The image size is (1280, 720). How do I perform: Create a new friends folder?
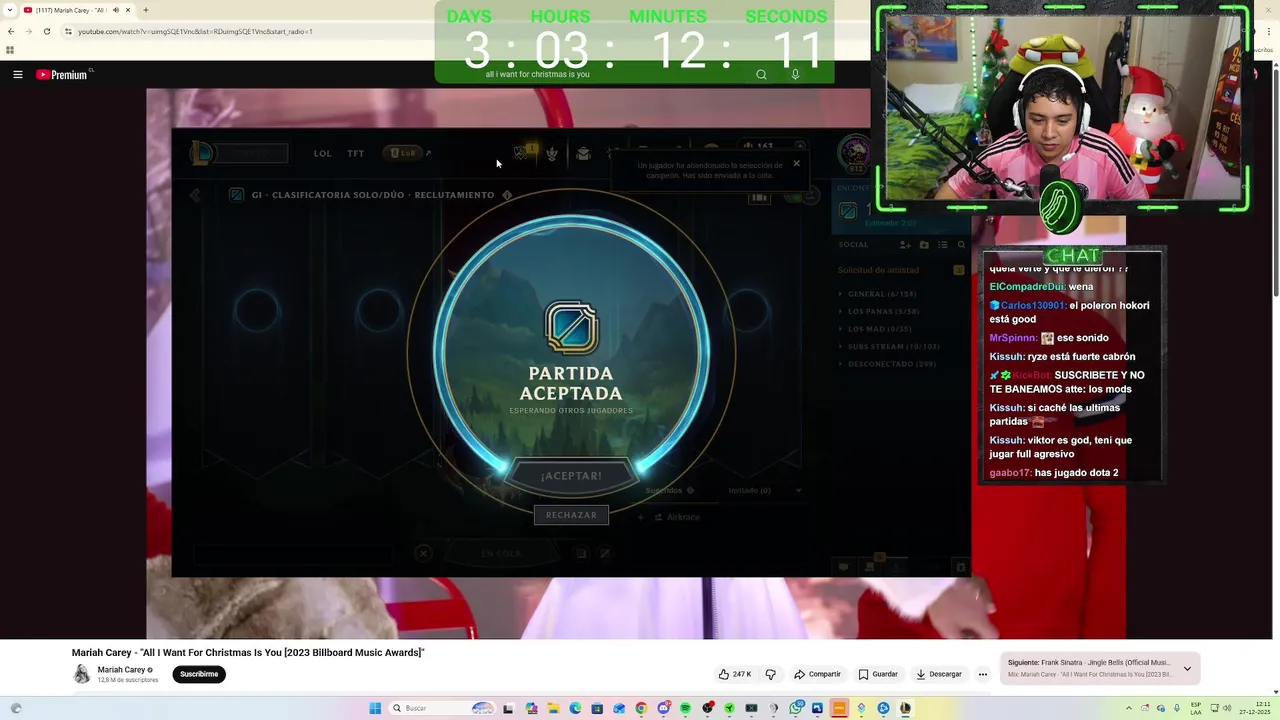point(924,245)
